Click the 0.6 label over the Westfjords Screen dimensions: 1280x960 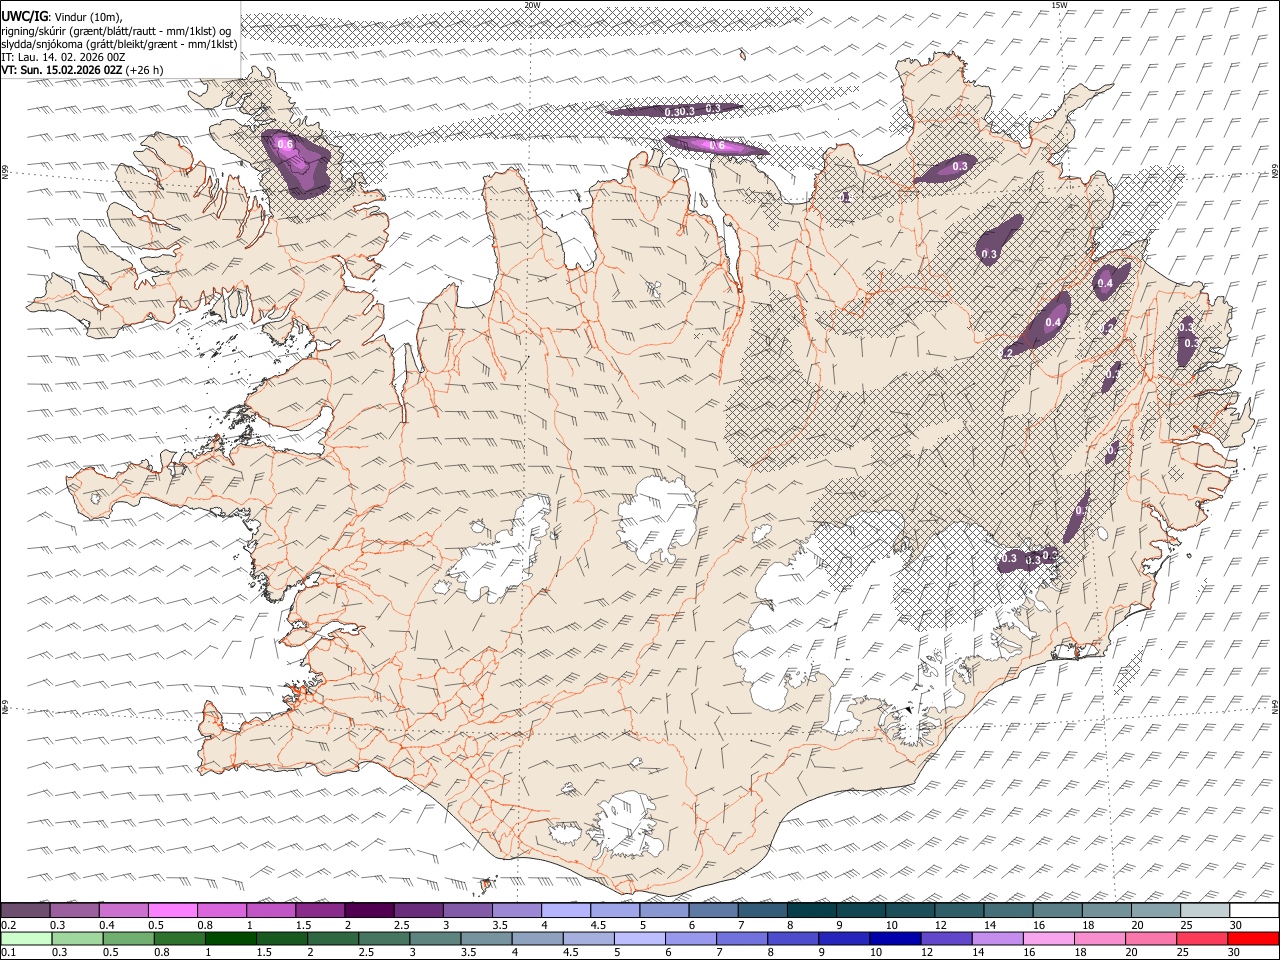point(285,145)
